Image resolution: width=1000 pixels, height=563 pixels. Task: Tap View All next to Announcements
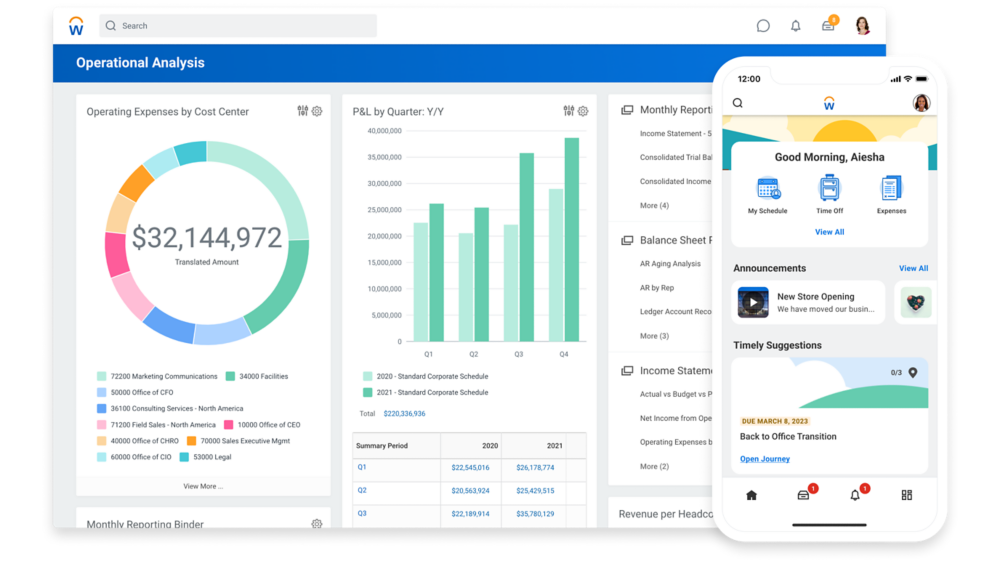[913, 268]
